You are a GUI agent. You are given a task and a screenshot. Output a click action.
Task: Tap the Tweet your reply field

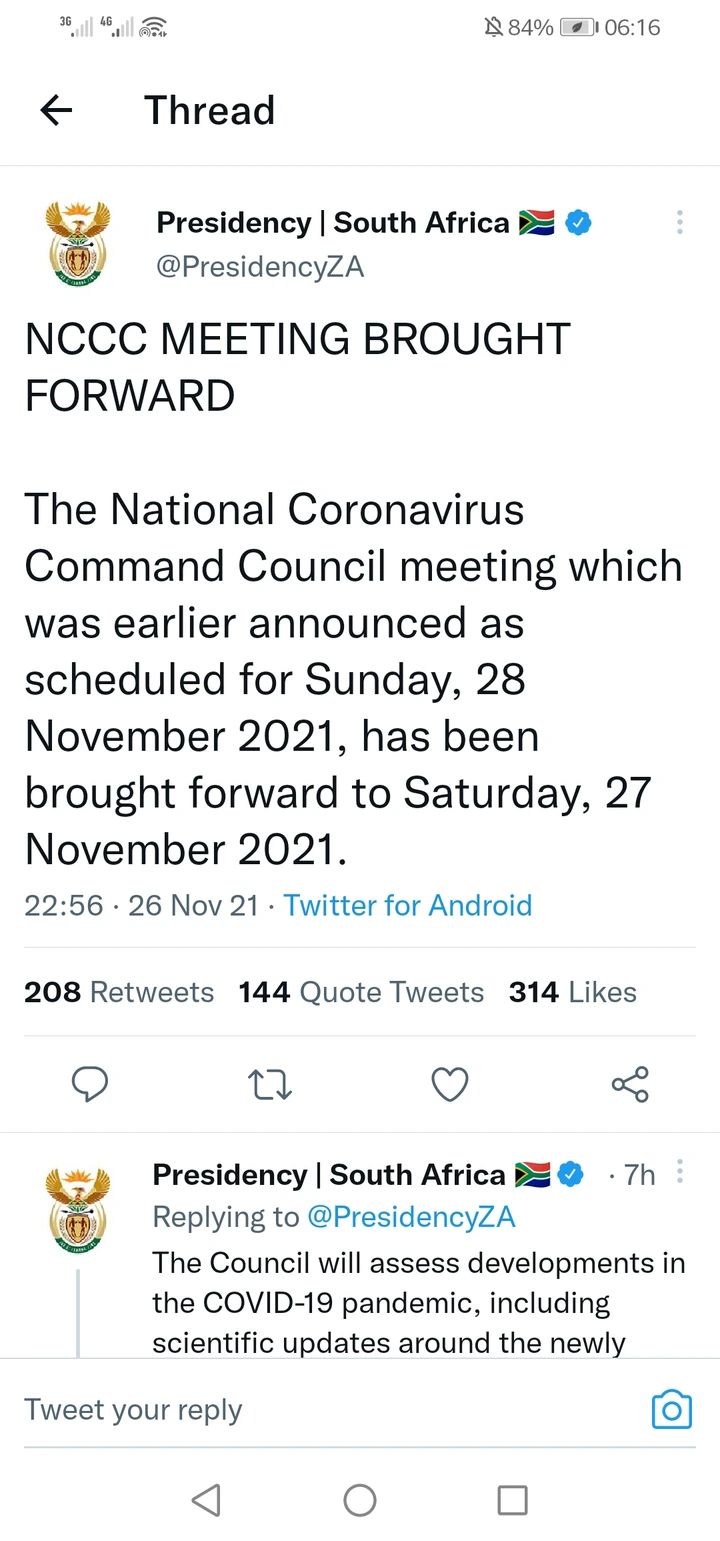330,1409
